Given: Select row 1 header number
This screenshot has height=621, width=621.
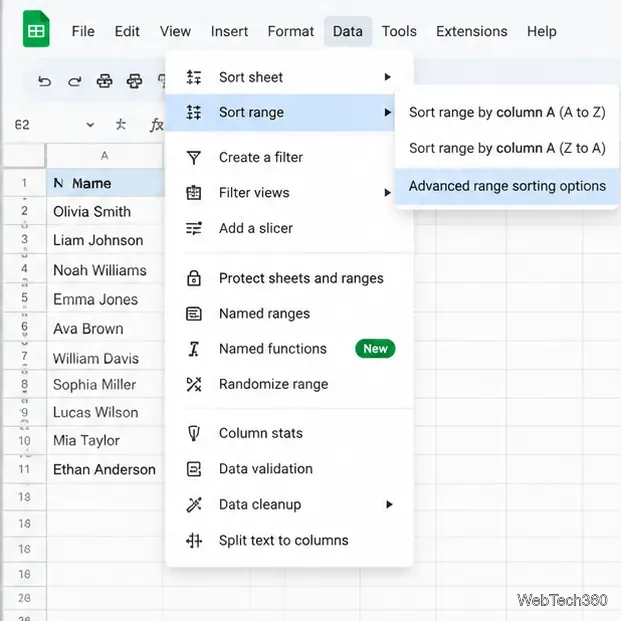Looking at the screenshot, I should point(24,183).
